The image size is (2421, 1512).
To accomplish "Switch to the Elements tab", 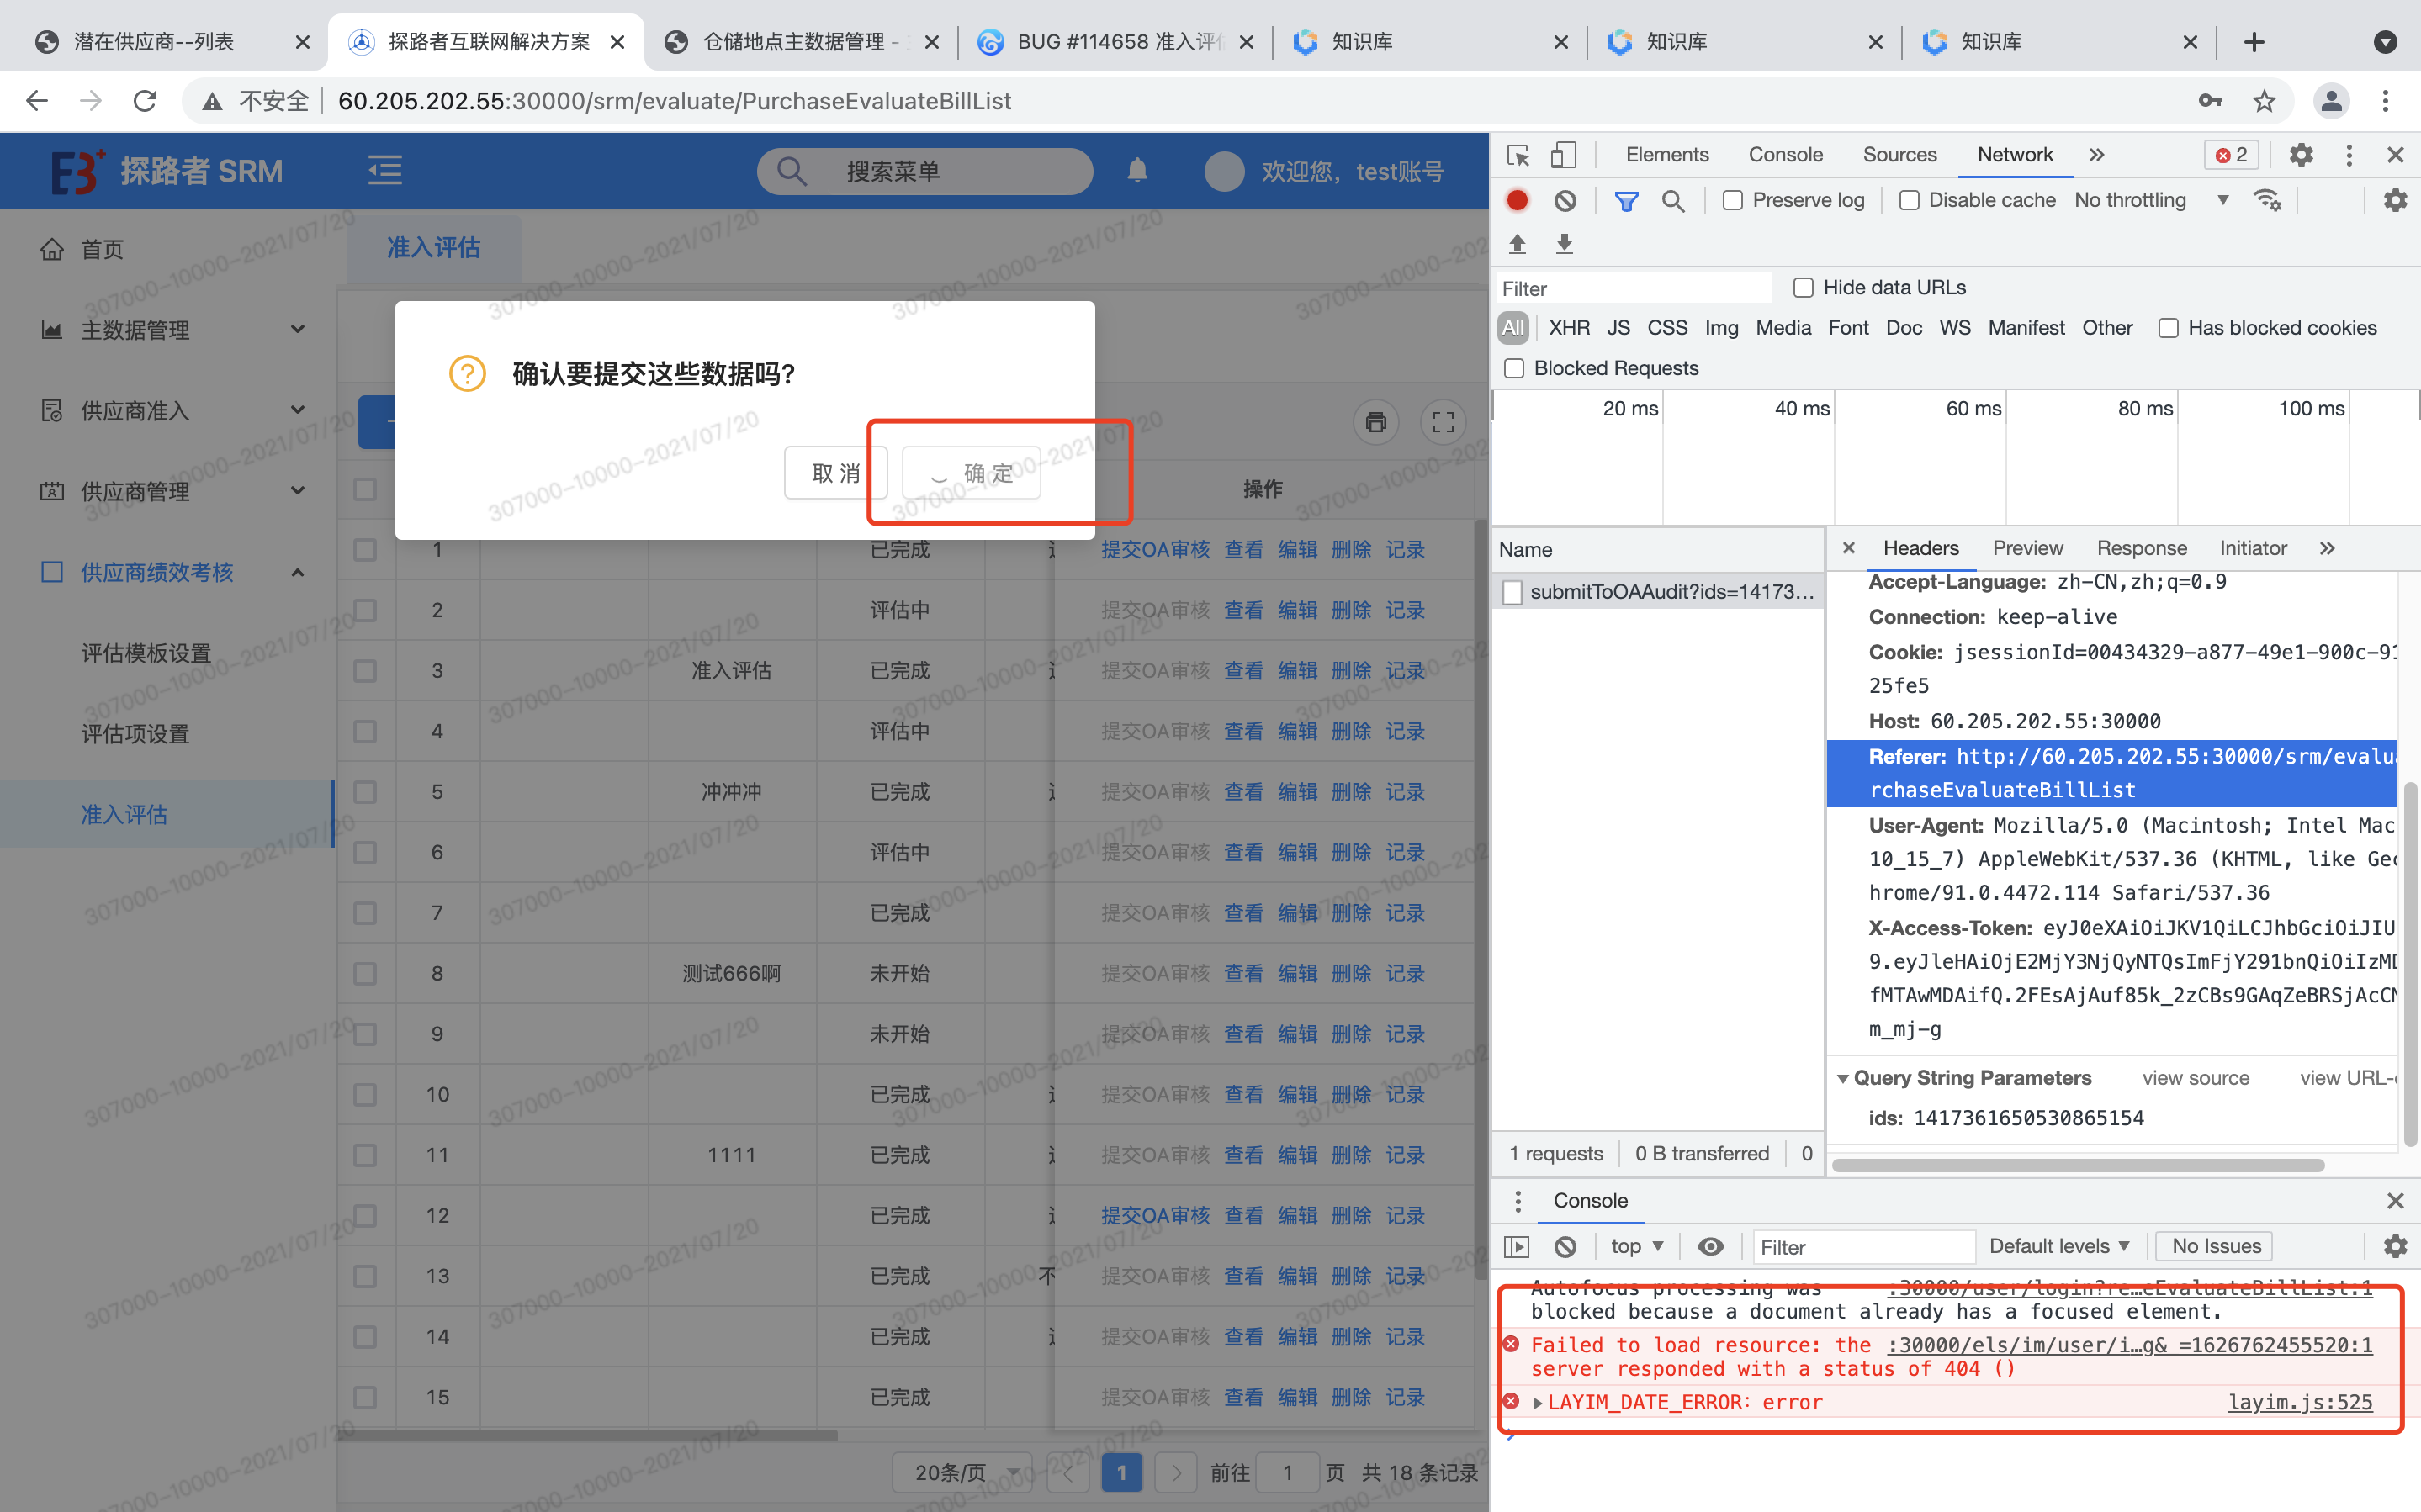I will [x=1666, y=155].
